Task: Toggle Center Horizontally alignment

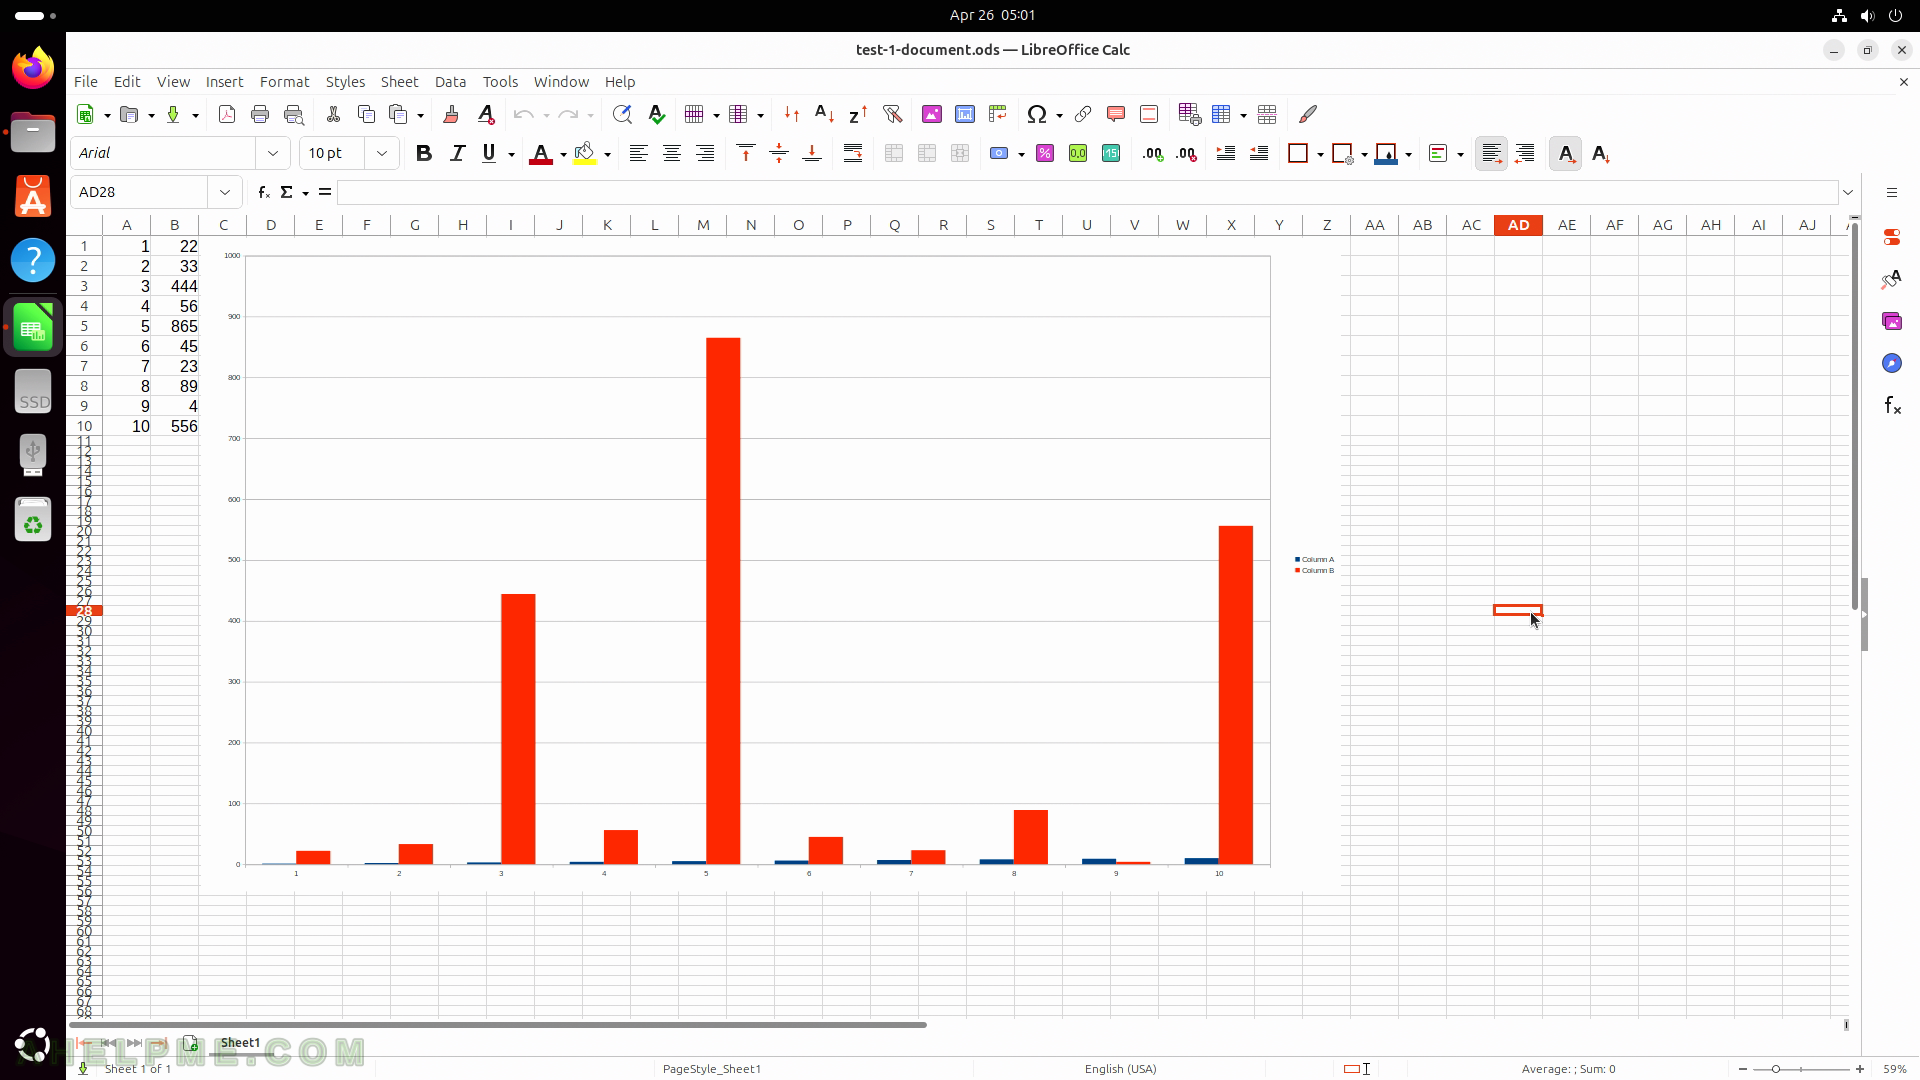Action: (672, 153)
